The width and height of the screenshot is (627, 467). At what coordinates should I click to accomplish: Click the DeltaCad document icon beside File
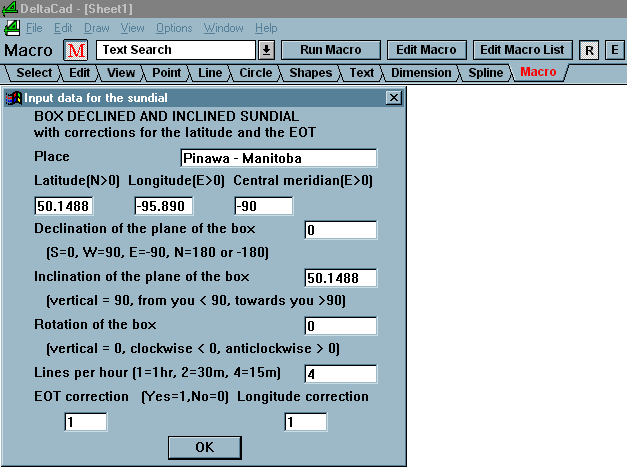click(x=11, y=28)
